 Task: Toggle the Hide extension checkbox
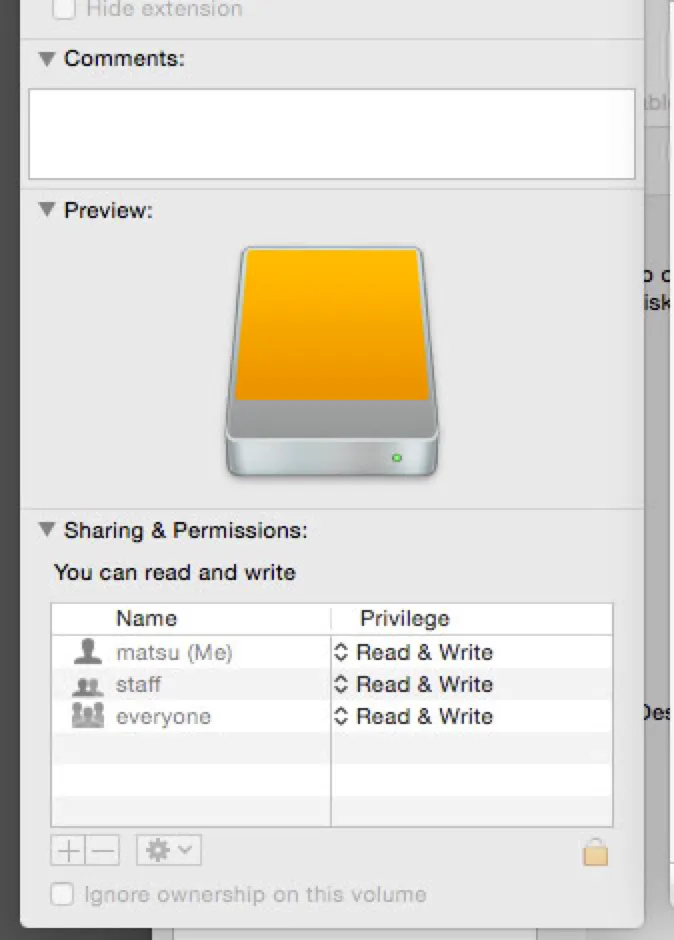point(63,9)
